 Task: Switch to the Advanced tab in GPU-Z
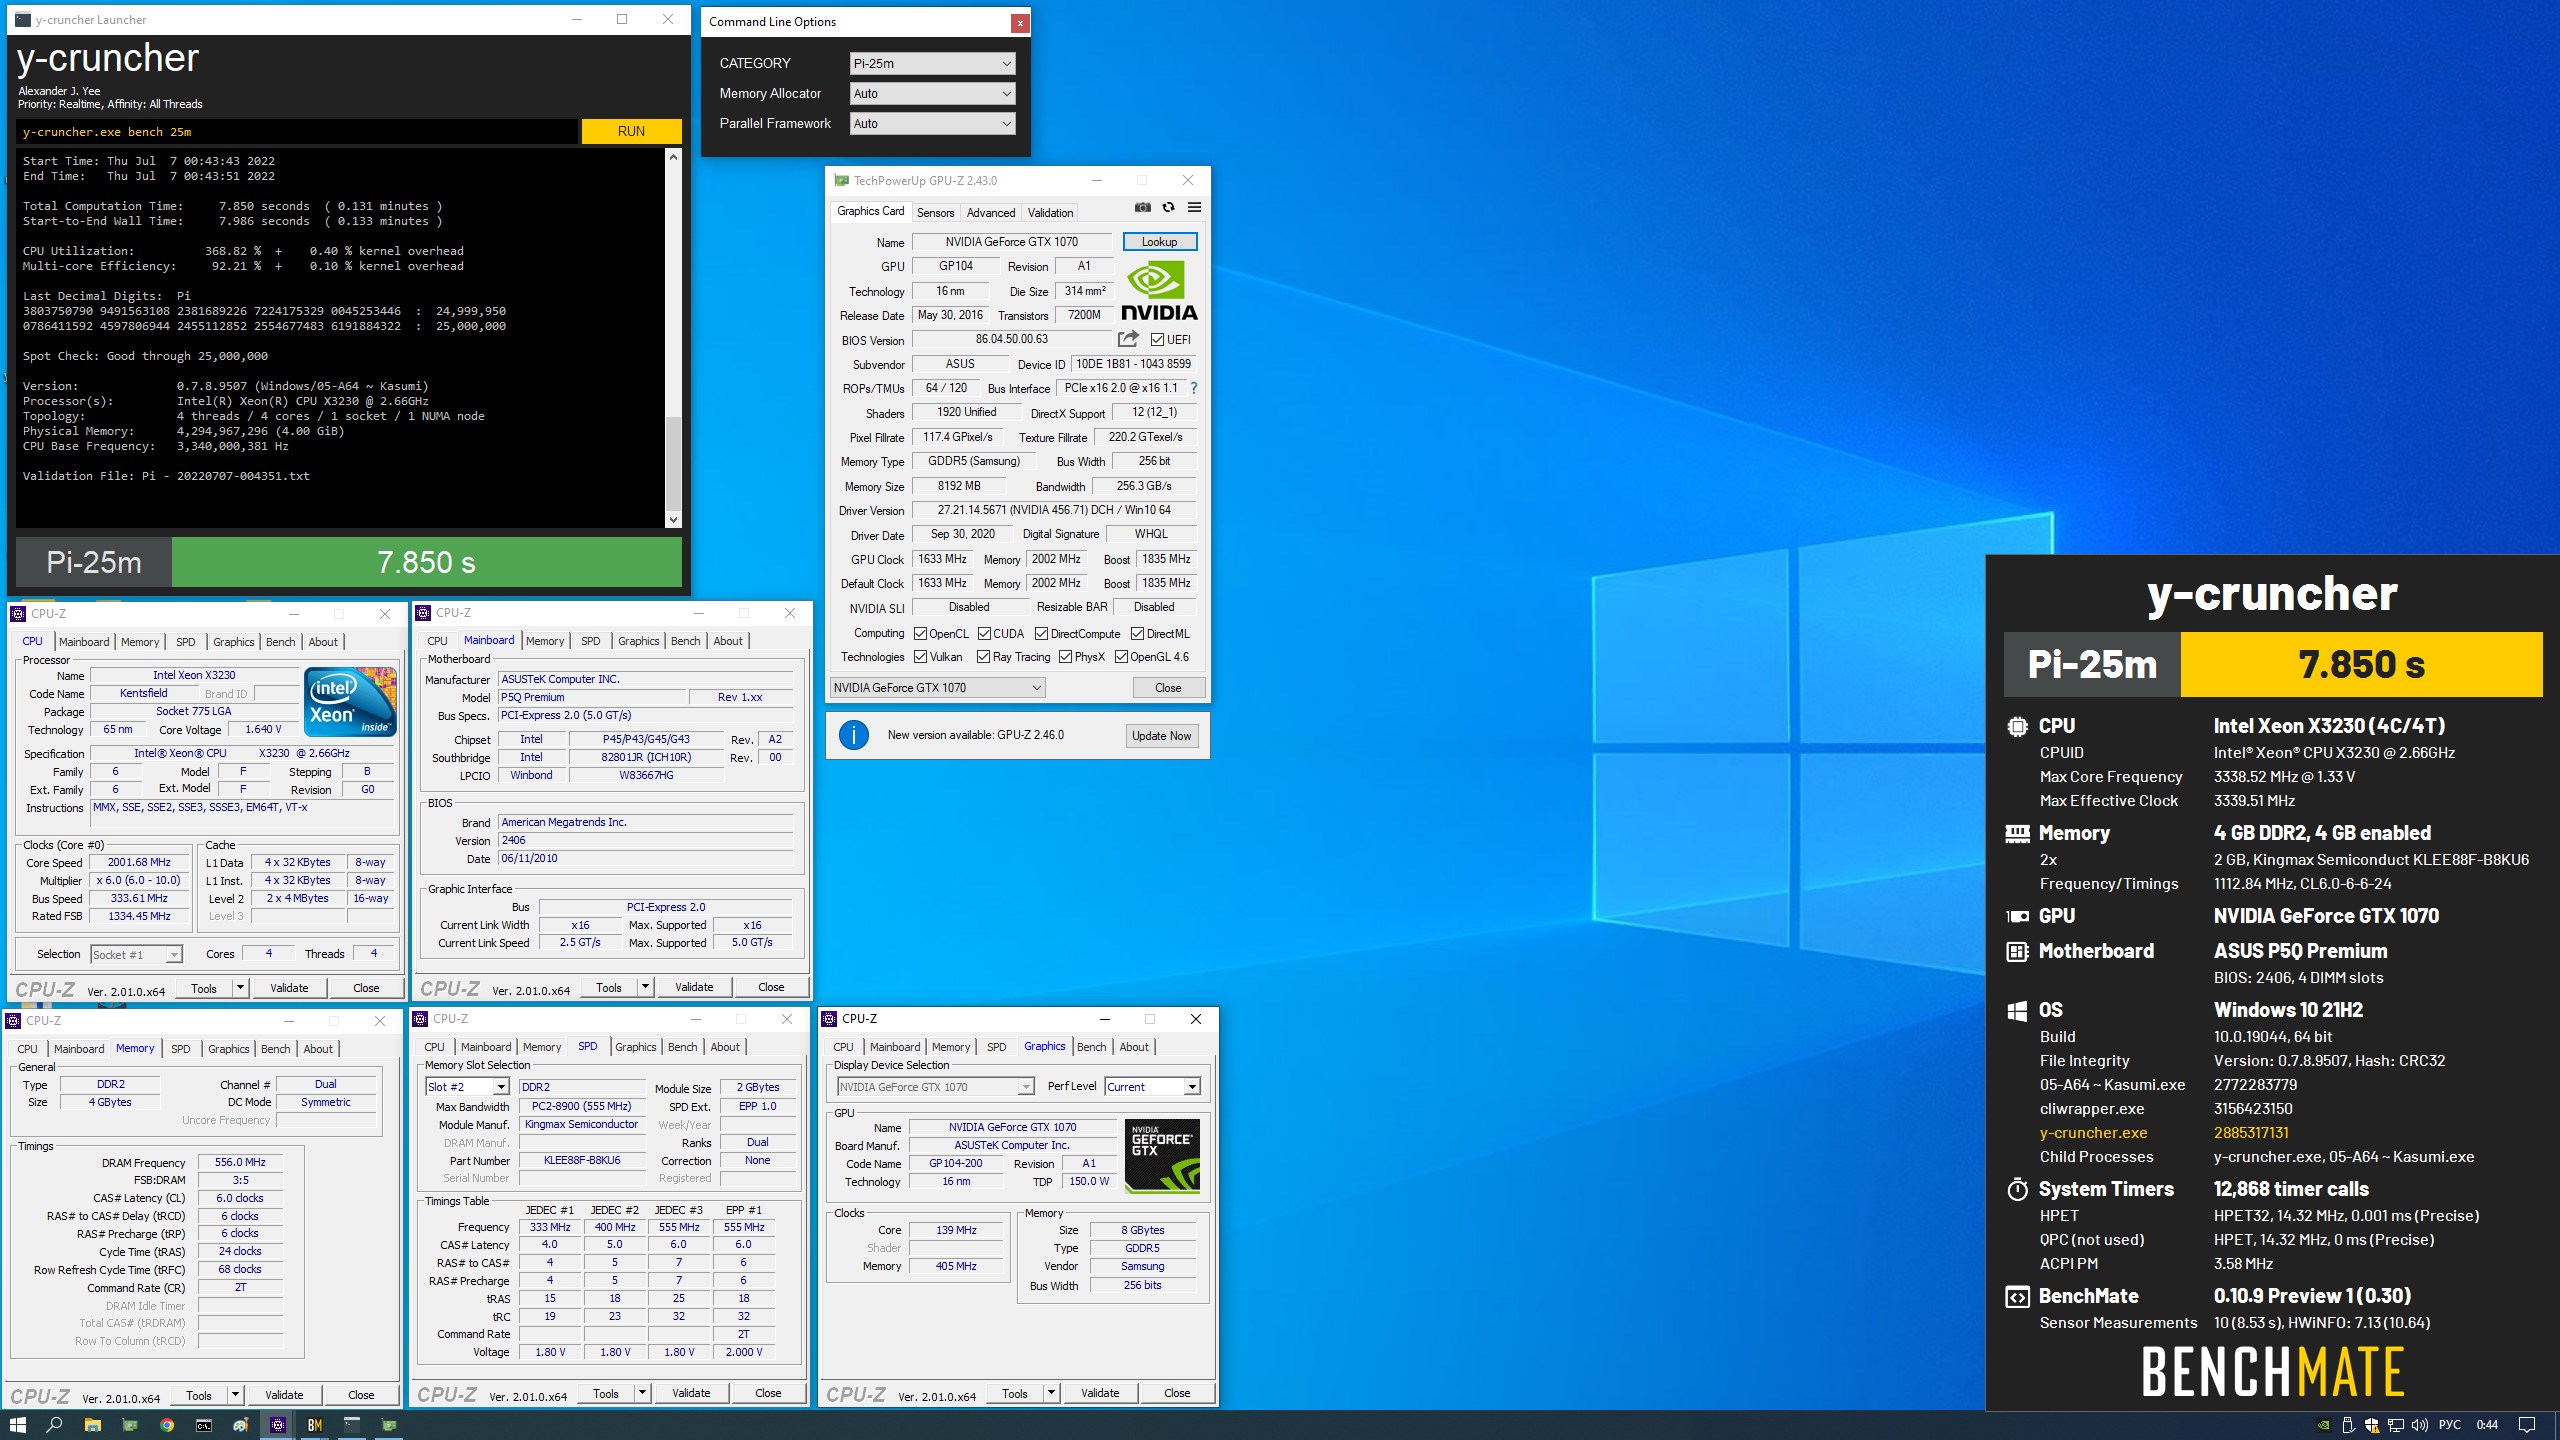click(990, 213)
